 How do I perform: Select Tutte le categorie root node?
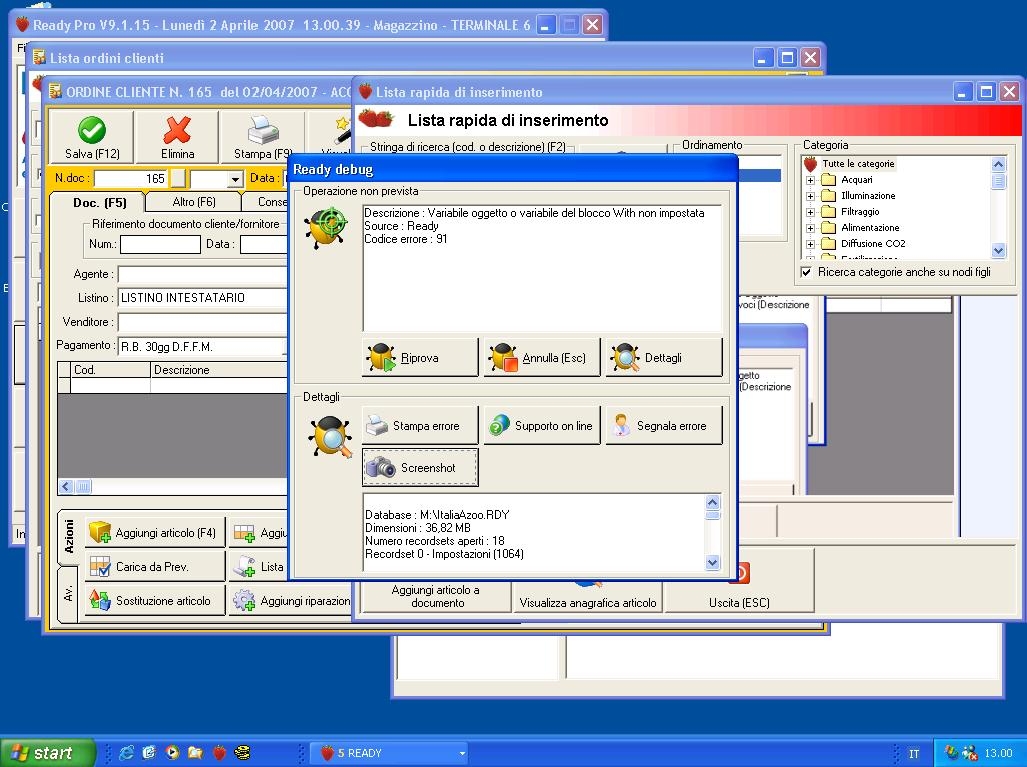[858, 164]
